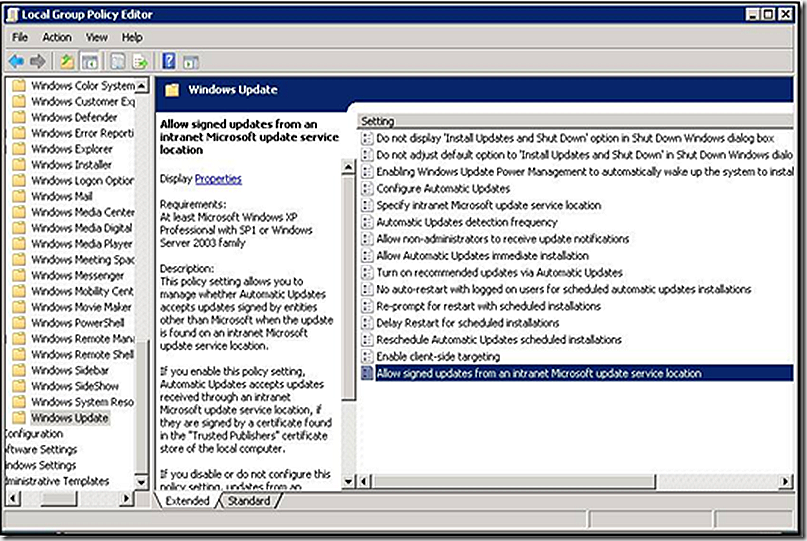Click the Up one level folder icon
The width and height of the screenshot is (807, 541).
(x=67, y=62)
